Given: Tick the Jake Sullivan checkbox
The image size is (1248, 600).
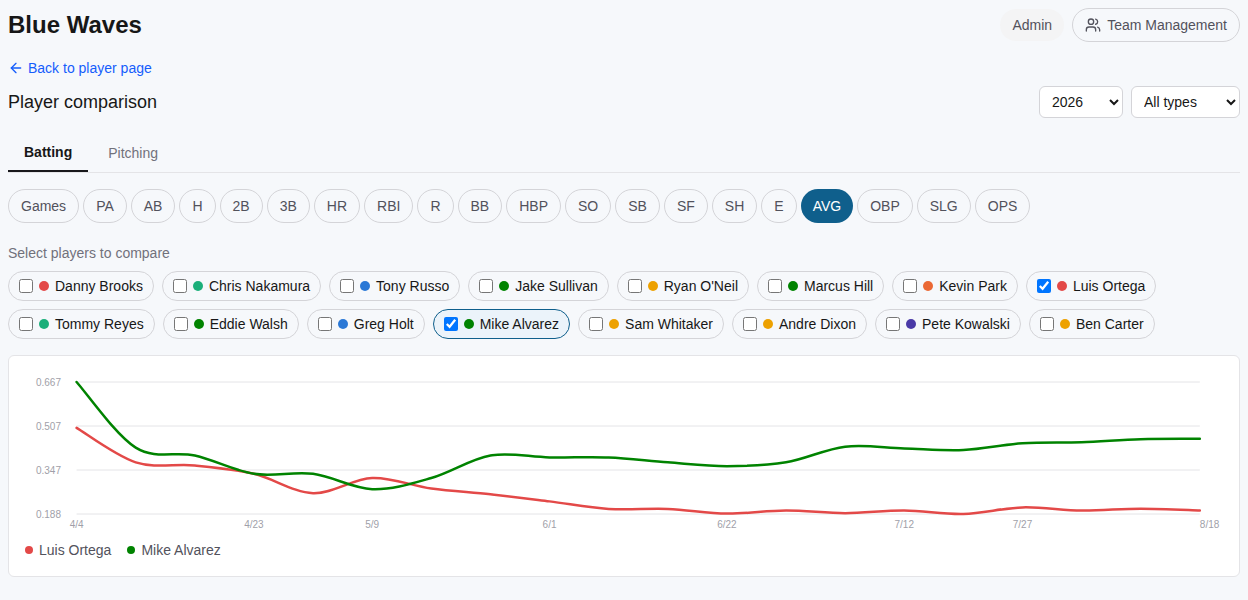Looking at the screenshot, I should point(486,286).
